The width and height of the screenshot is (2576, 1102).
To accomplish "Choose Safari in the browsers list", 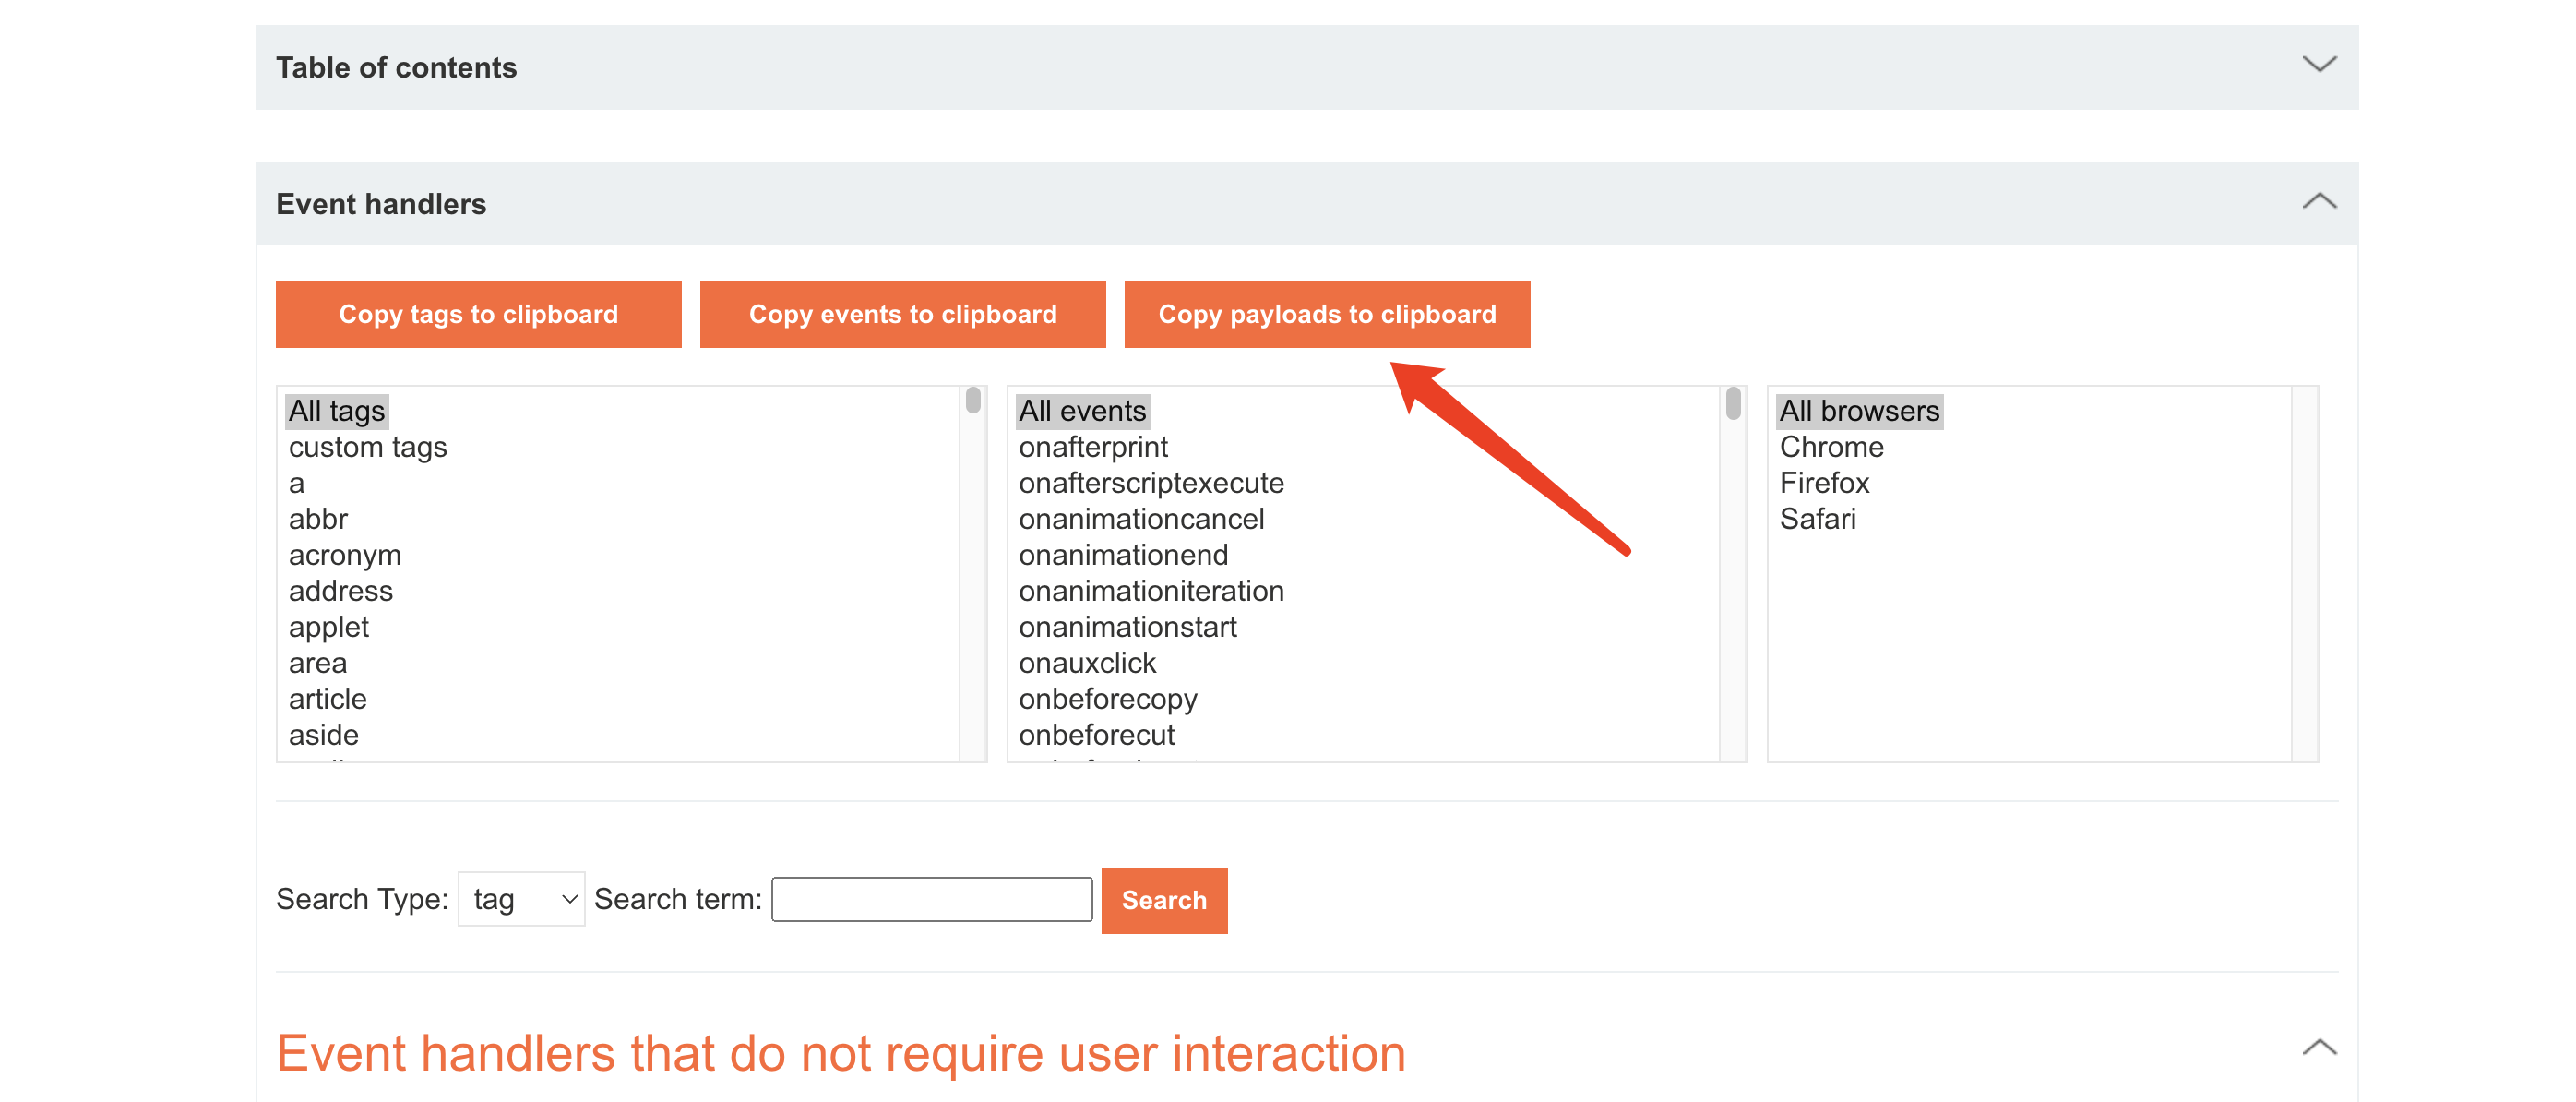I will point(1817,519).
